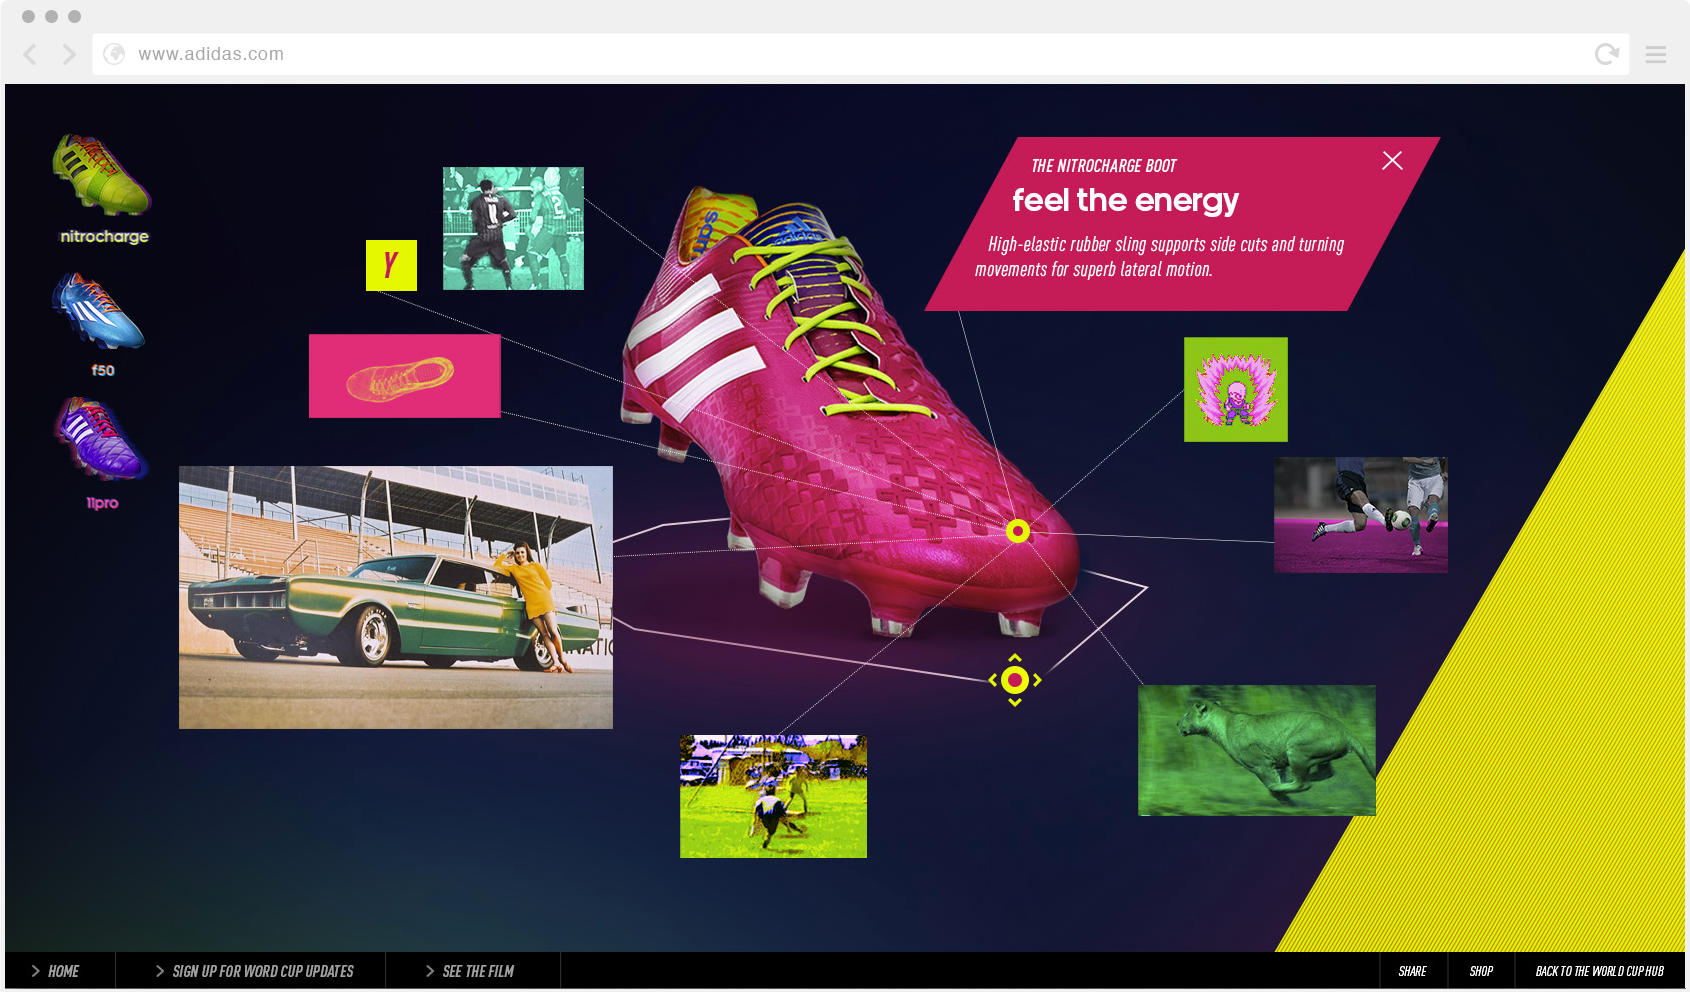Click the globe icon in address bar
Screen dimensions: 1690x992
(x=114, y=54)
